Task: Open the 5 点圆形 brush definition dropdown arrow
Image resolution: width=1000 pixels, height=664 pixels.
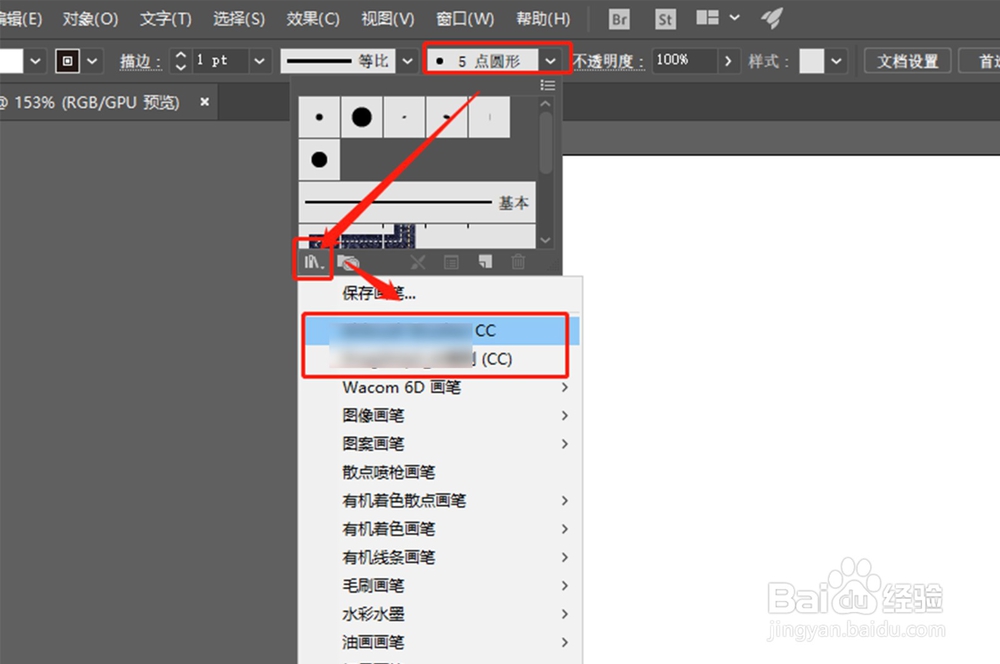Action: click(x=550, y=61)
